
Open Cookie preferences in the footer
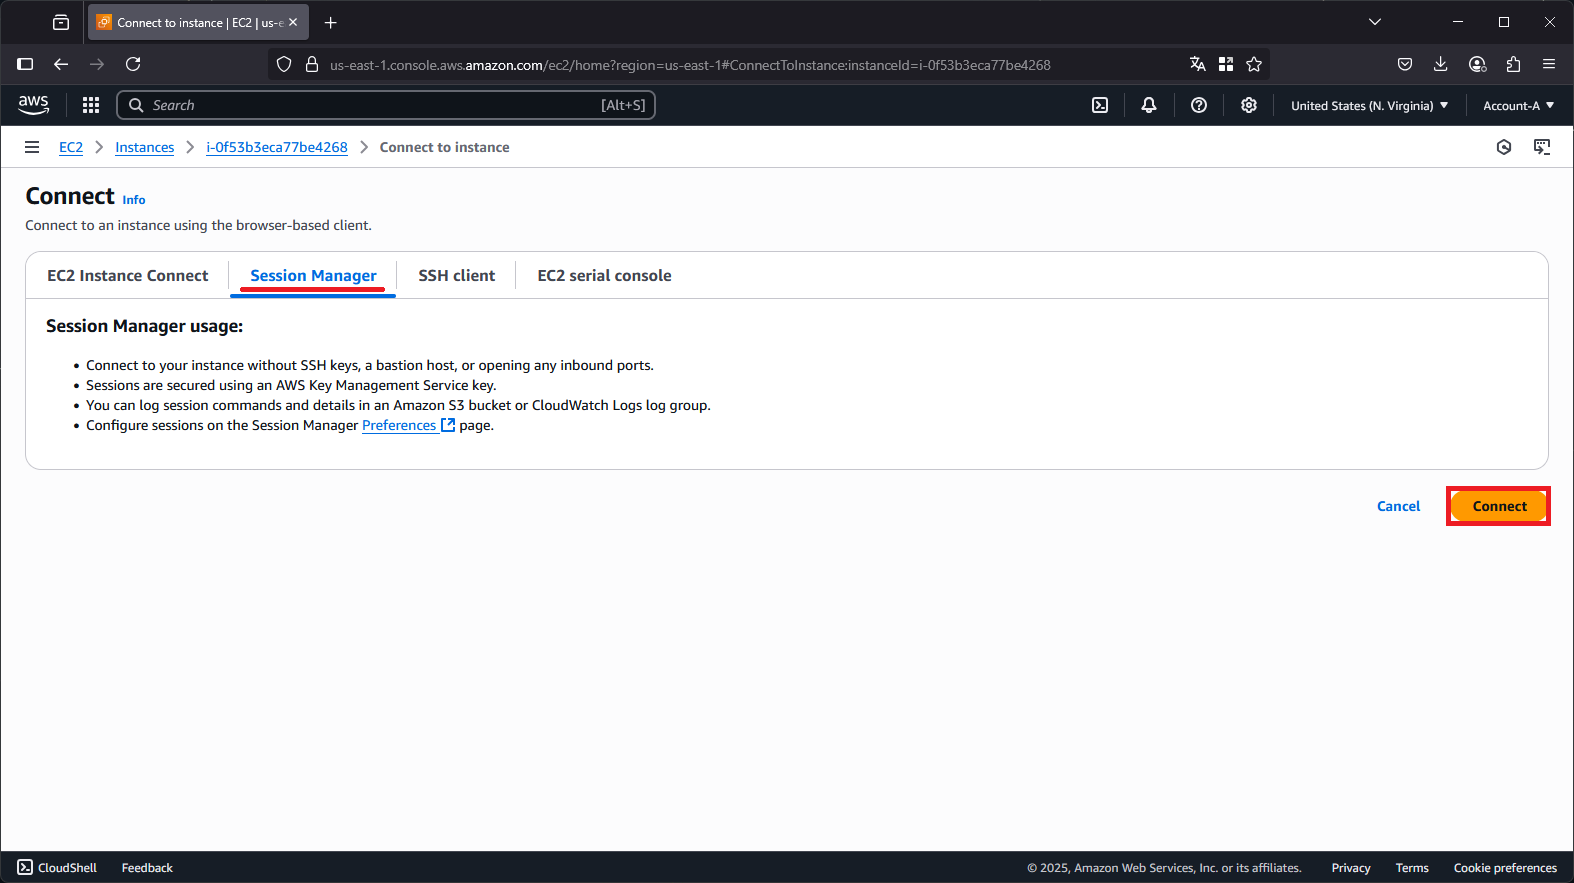(x=1505, y=868)
